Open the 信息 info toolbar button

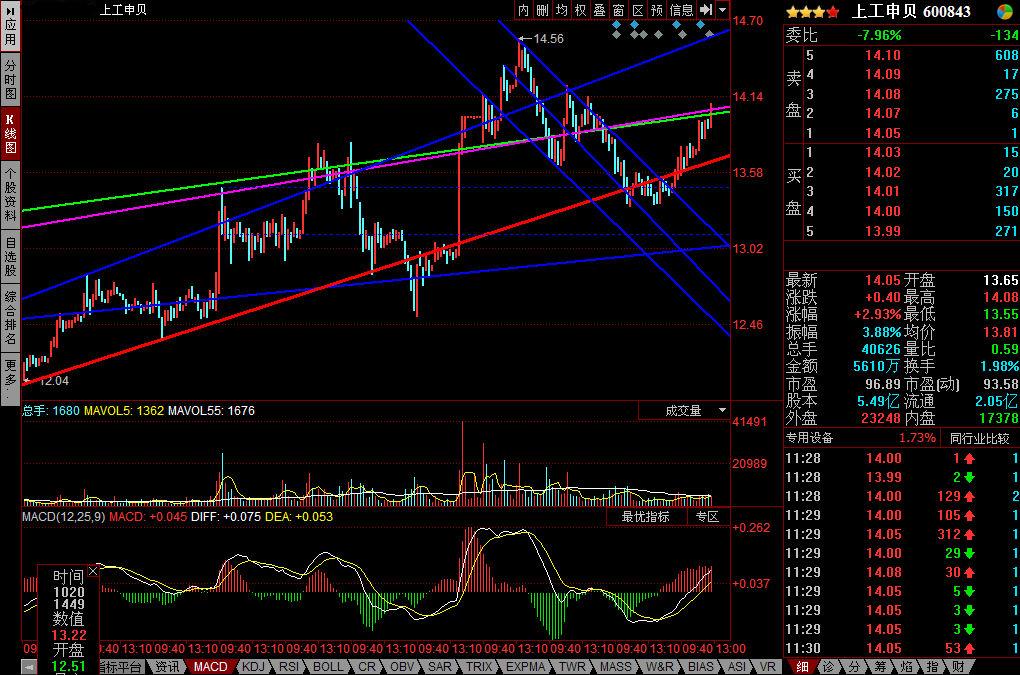tap(681, 10)
